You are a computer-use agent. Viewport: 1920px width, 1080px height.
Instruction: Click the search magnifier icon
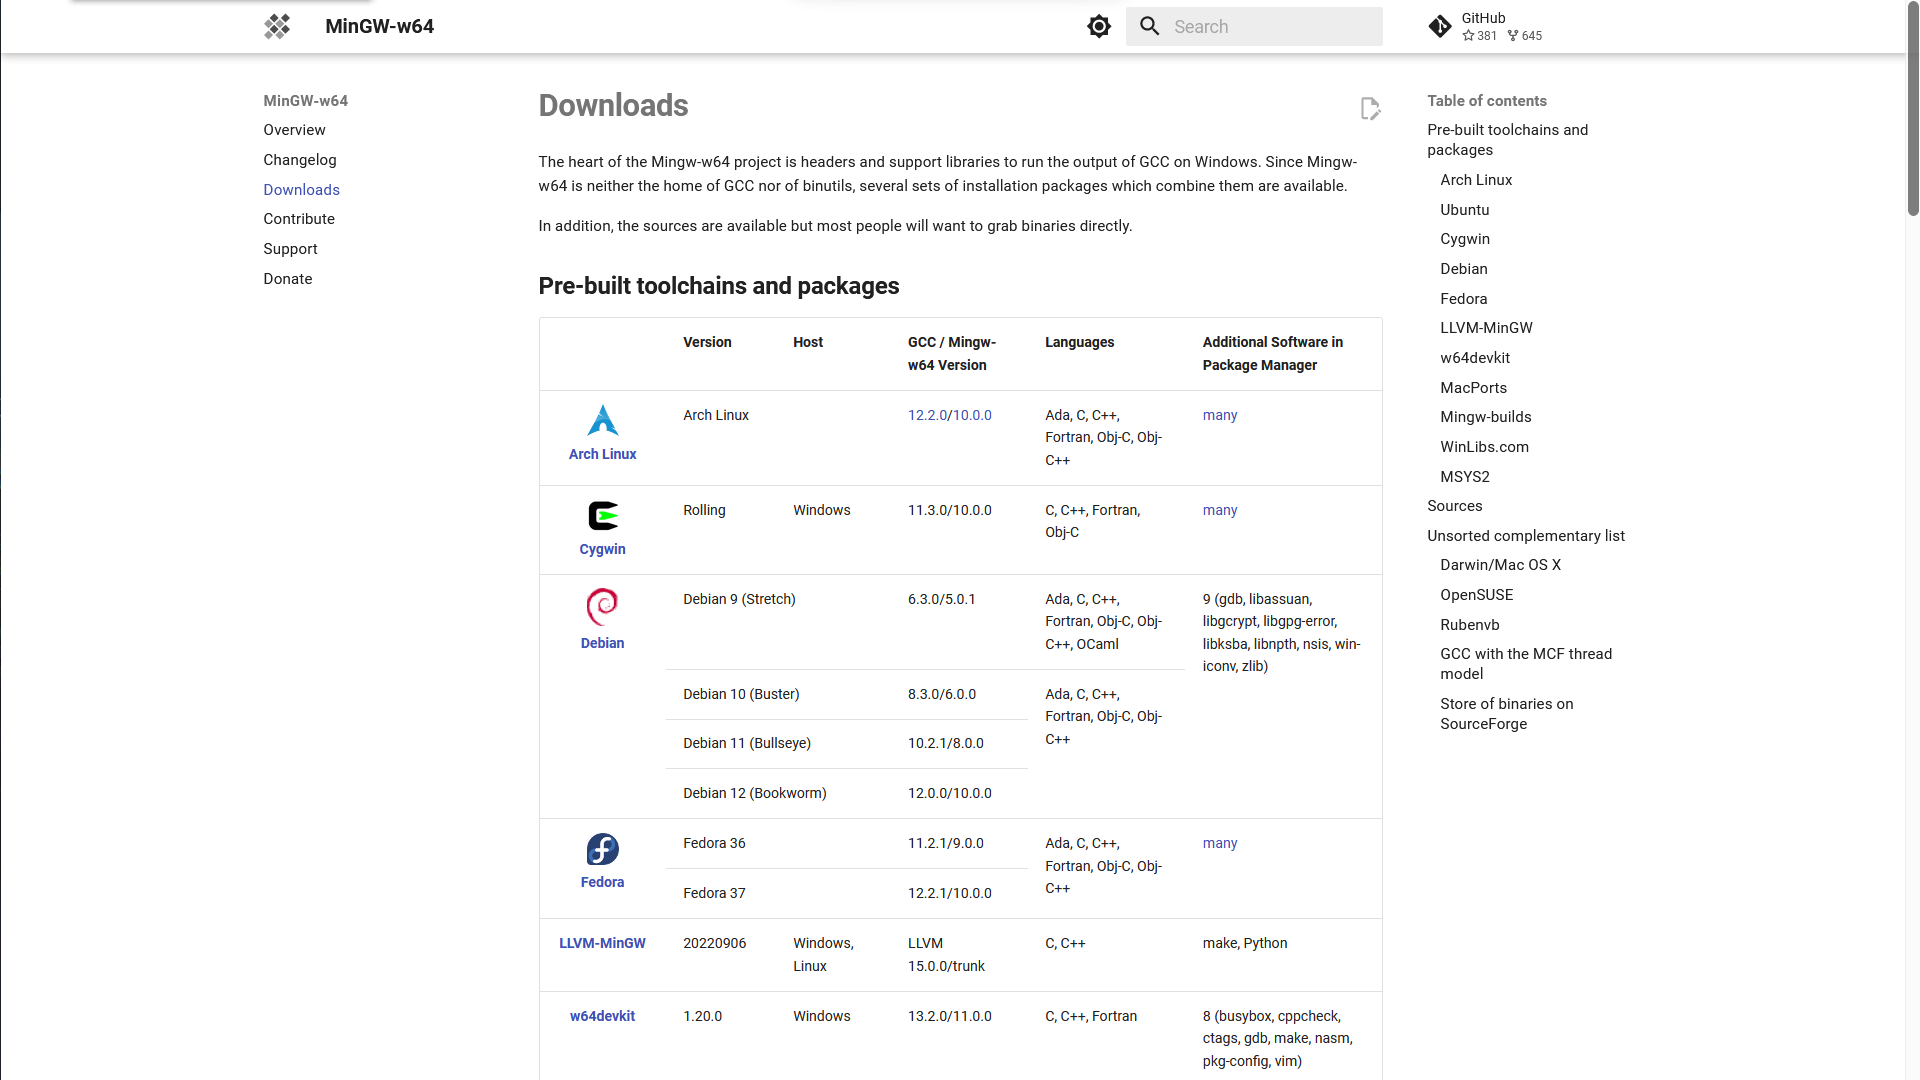pos(1150,27)
